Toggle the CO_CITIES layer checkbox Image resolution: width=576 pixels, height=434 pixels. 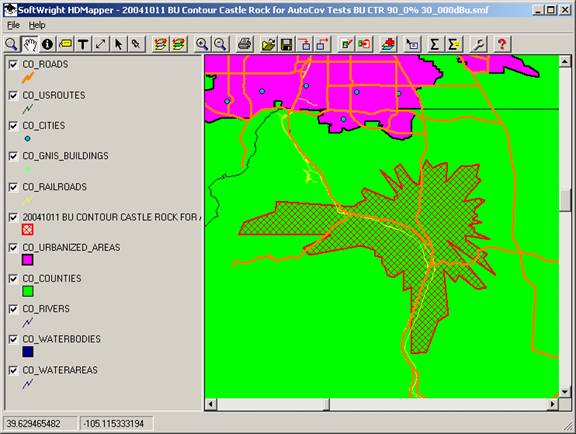pyautogui.click(x=13, y=126)
